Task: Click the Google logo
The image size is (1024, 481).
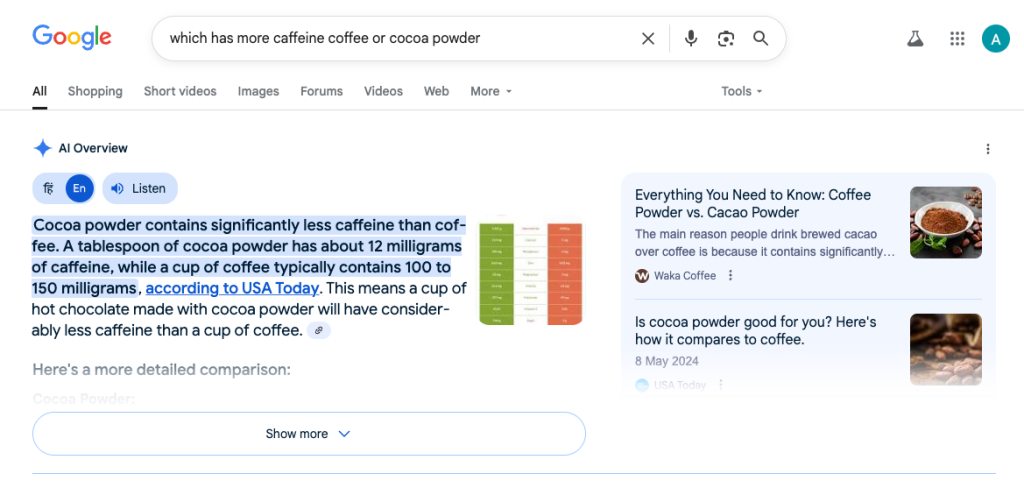Action: pos(72,37)
